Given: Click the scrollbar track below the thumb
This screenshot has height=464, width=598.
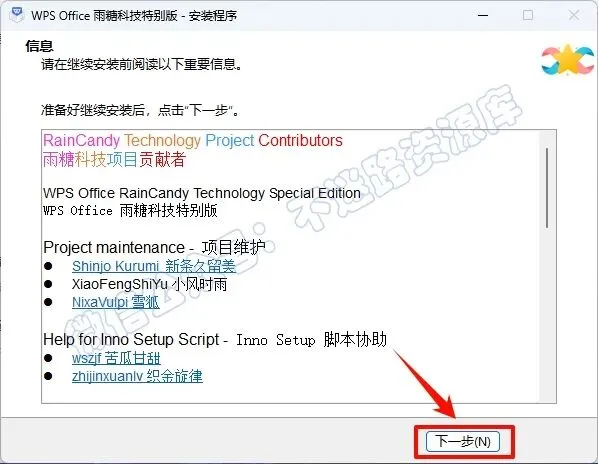Looking at the screenshot, I should tap(547, 313).
